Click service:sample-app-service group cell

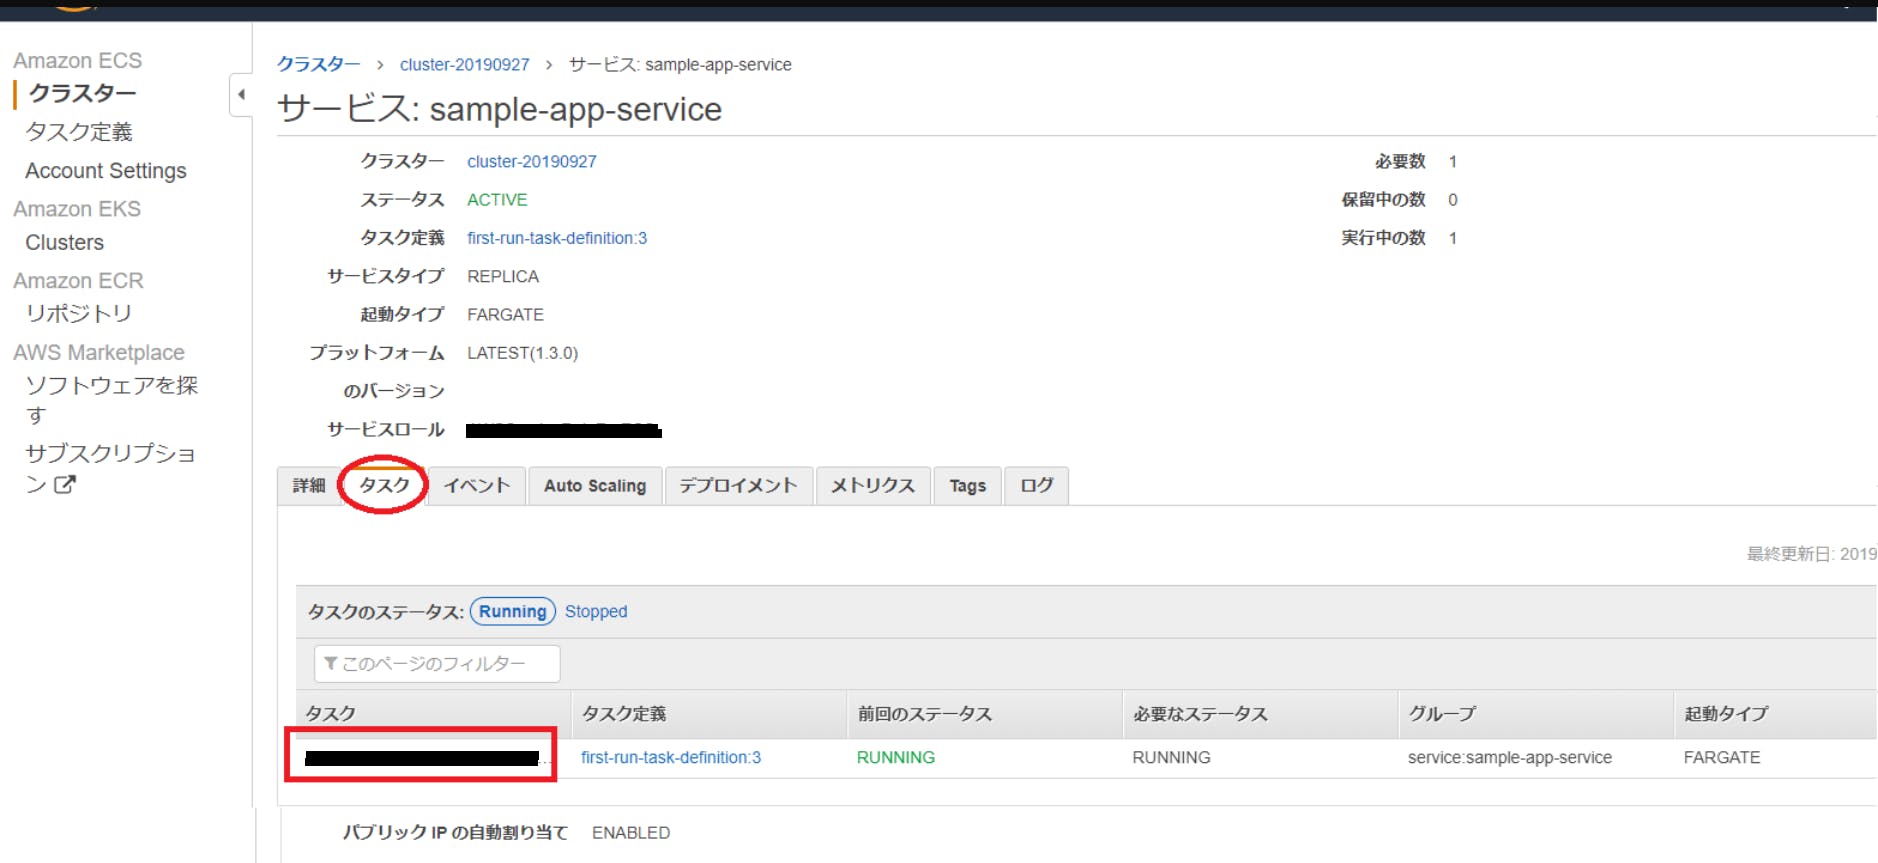click(1510, 758)
